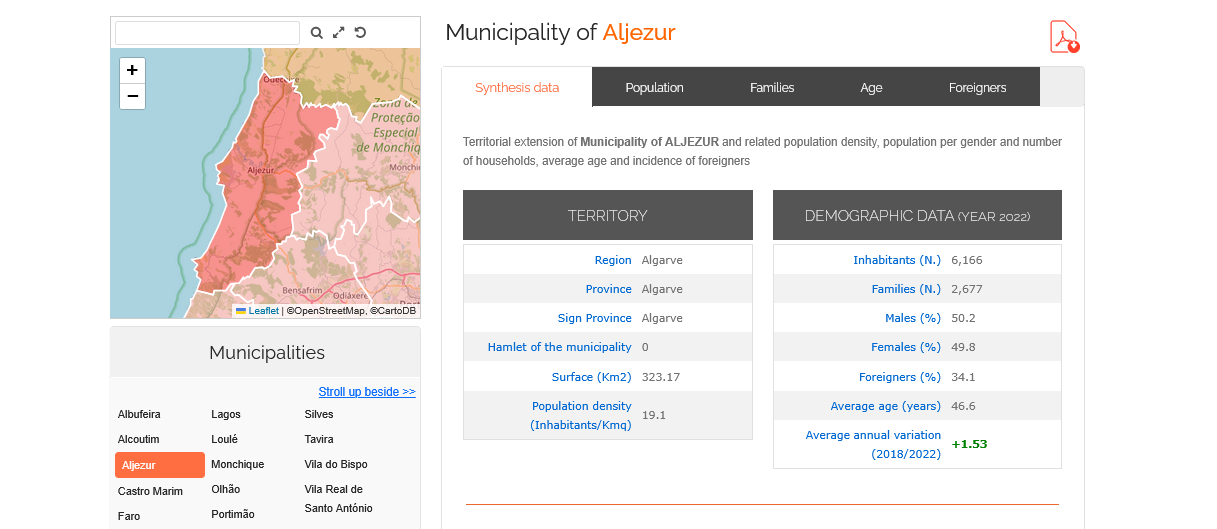Click the Males (%) label
1217x529 pixels.
tap(913, 318)
